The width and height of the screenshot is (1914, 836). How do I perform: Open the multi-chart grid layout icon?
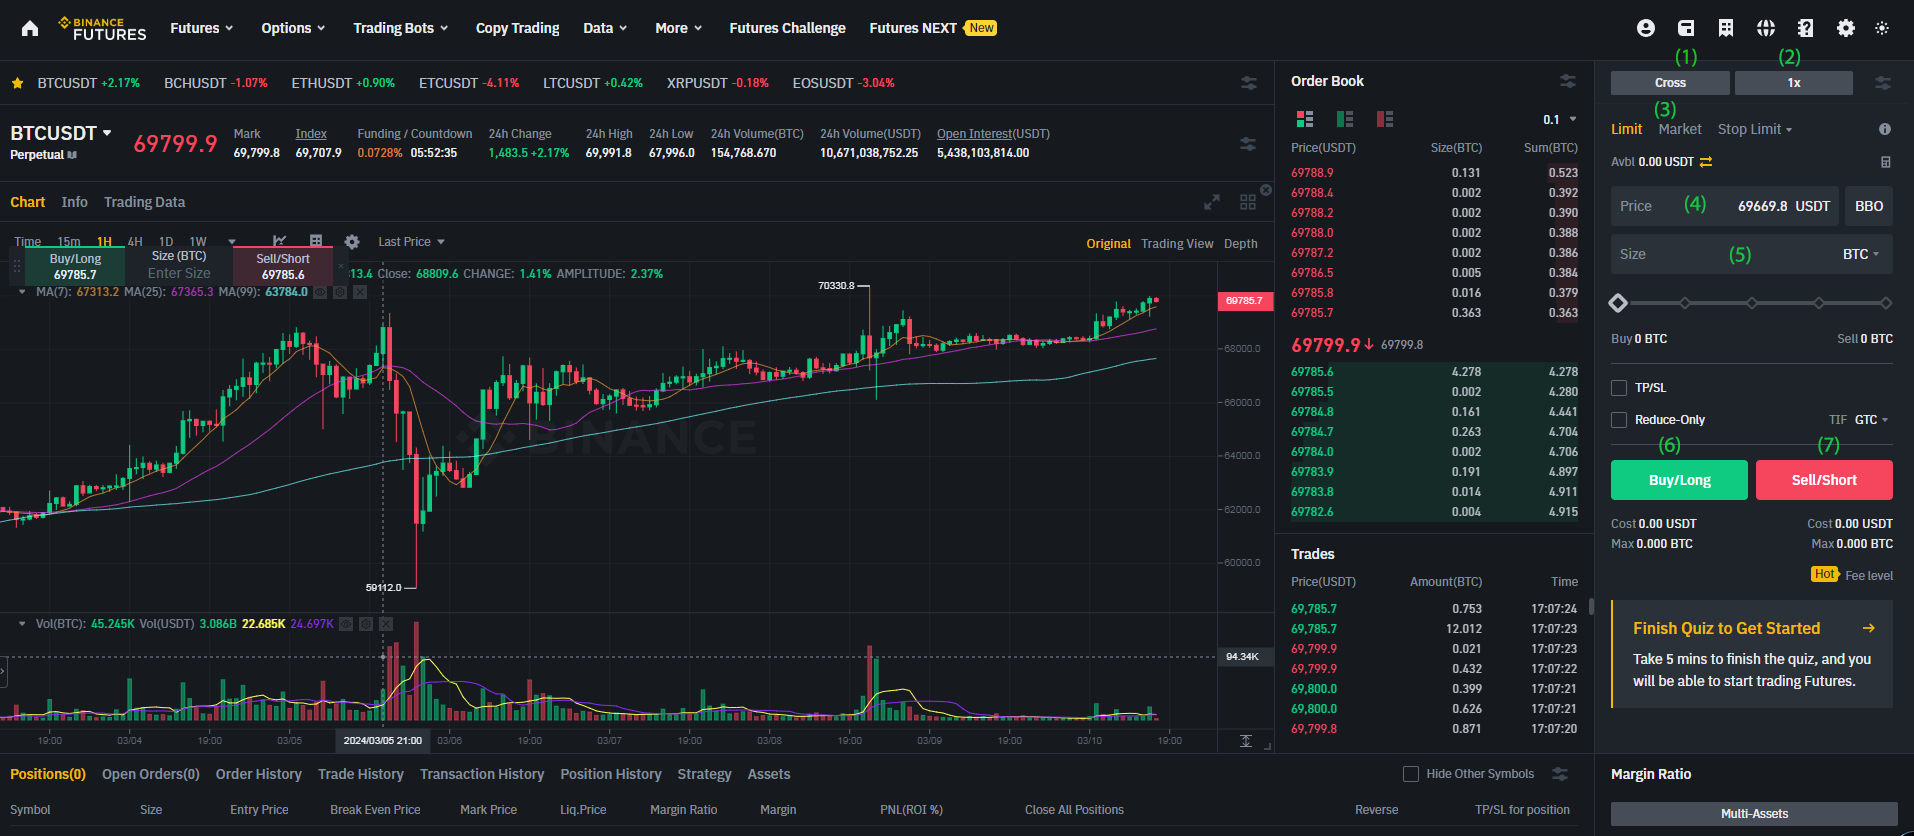click(x=1248, y=202)
